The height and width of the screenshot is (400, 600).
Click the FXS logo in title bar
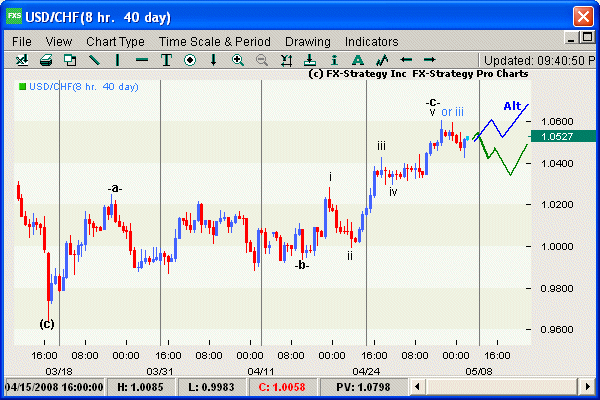(14, 16)
